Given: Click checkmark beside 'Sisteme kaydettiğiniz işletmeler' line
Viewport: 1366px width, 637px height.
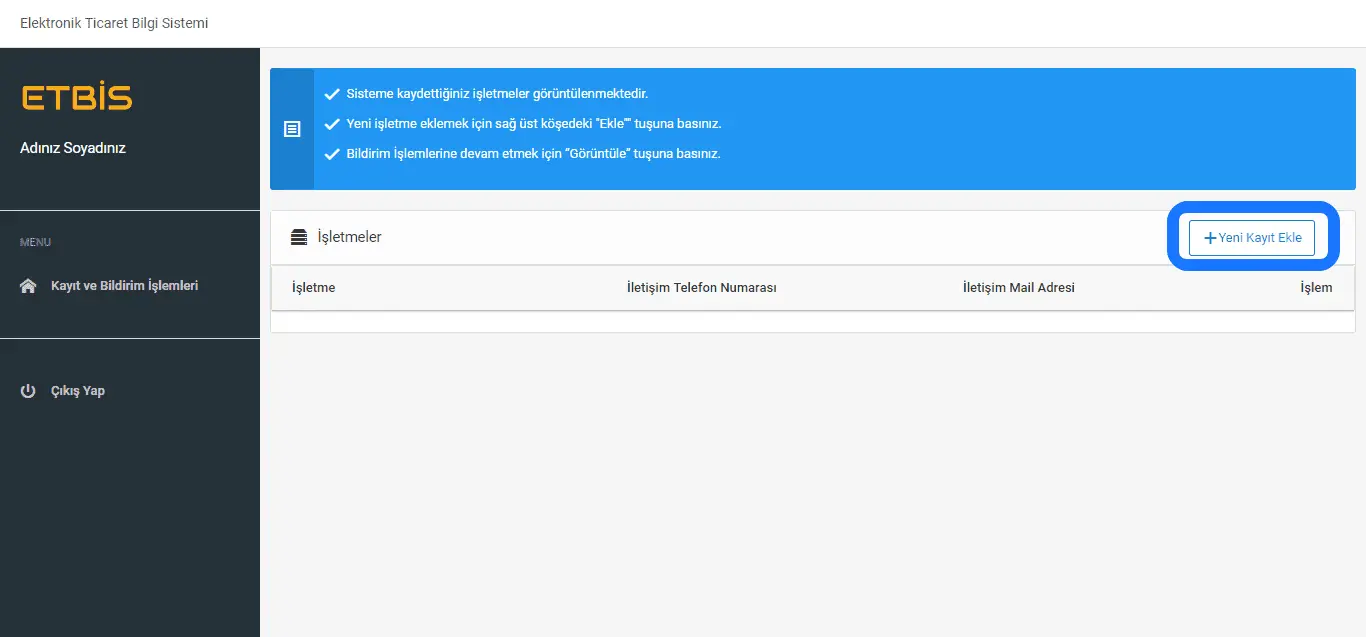Looking at the screenshot, I should pyautogui.click(x=332, y=94).
